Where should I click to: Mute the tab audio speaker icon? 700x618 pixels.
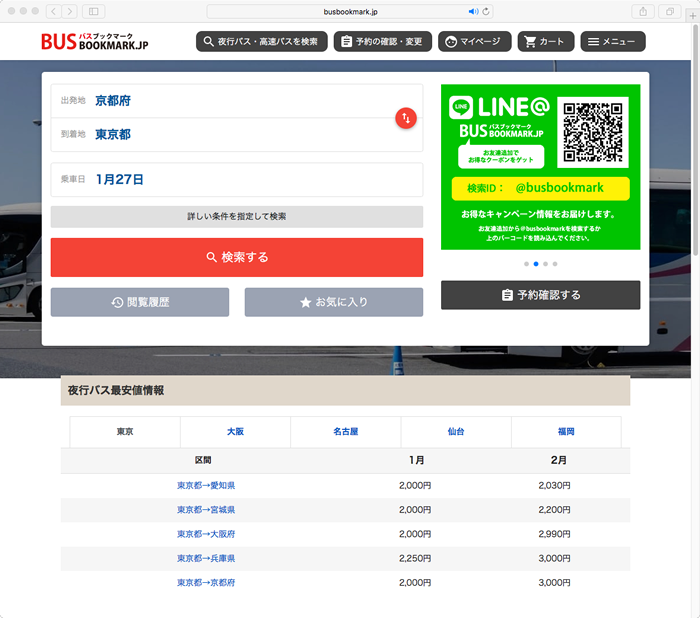[x=473, y=12]
